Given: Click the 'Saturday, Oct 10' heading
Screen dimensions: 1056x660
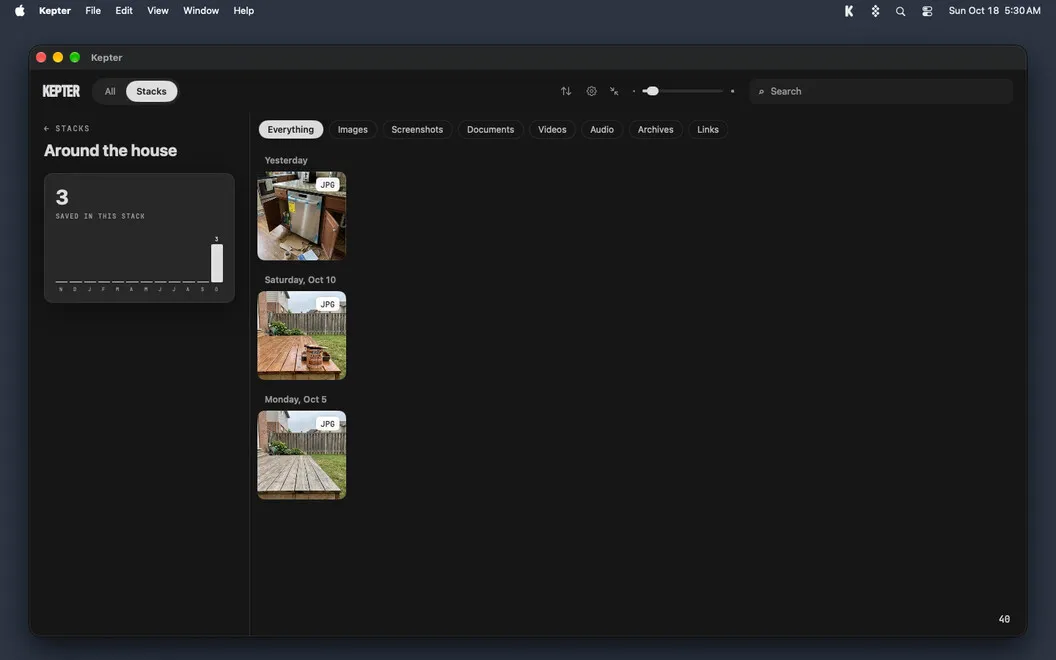Looking at the screenshot, I should [x=300, y=279].
